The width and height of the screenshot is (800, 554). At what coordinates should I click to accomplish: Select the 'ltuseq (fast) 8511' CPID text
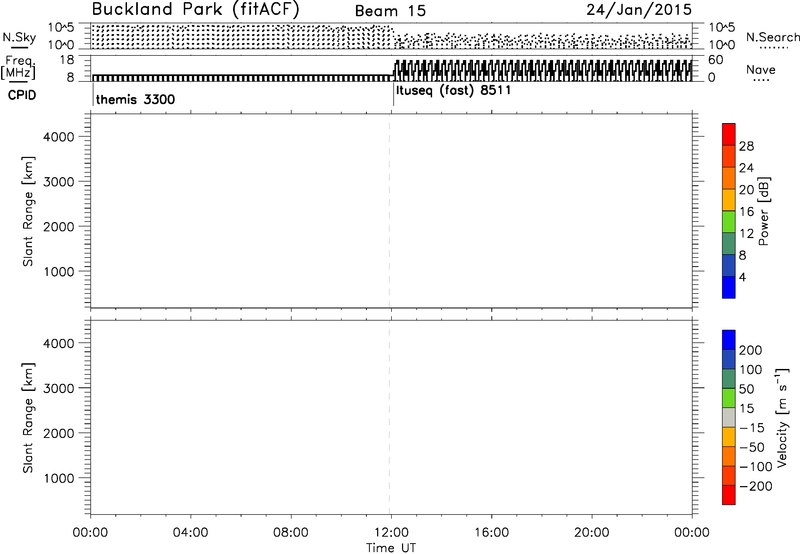point(453,90)
